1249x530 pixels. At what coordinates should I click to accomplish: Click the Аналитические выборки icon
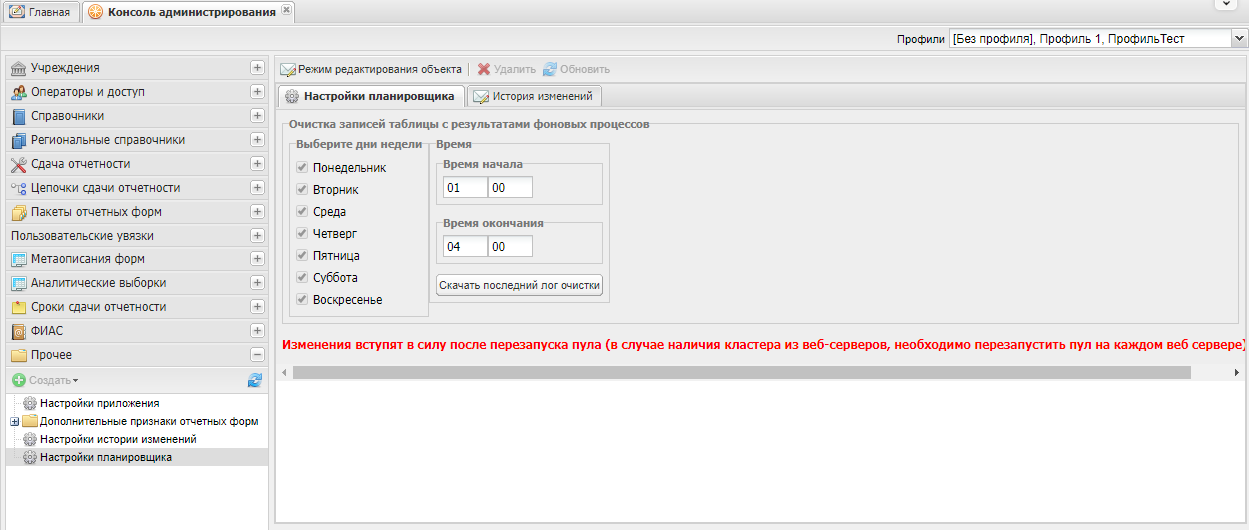point(18,283)
